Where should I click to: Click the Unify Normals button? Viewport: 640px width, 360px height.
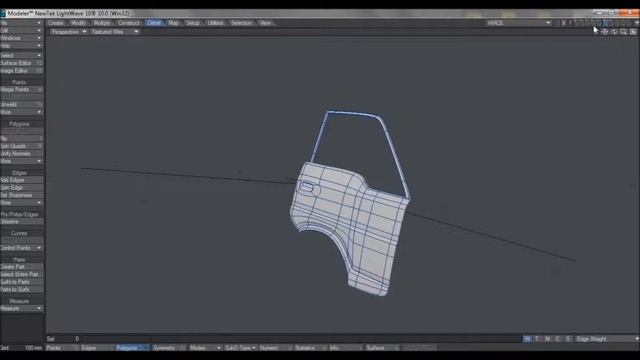click(22, 154)
